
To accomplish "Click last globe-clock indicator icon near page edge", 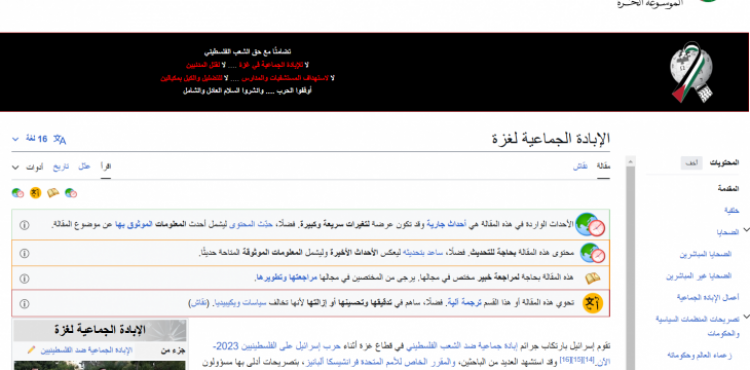I will (18, 193).
